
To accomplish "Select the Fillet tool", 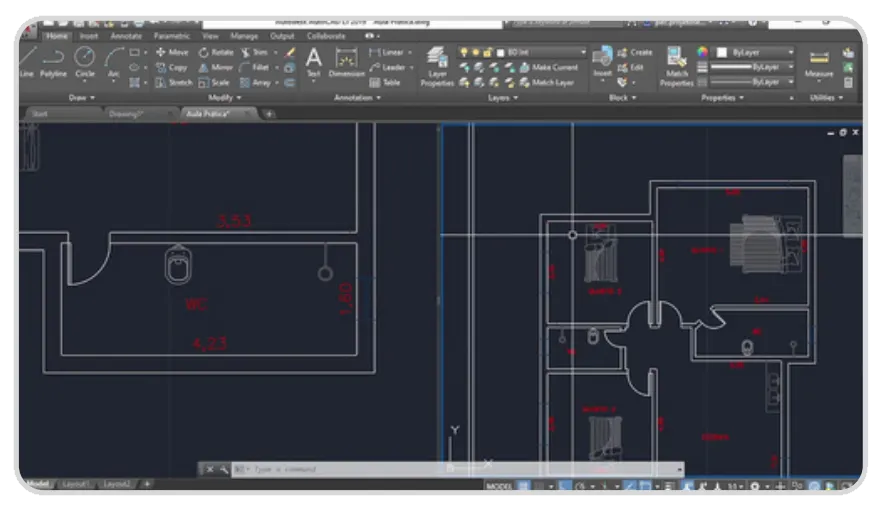I will (255, 67).
